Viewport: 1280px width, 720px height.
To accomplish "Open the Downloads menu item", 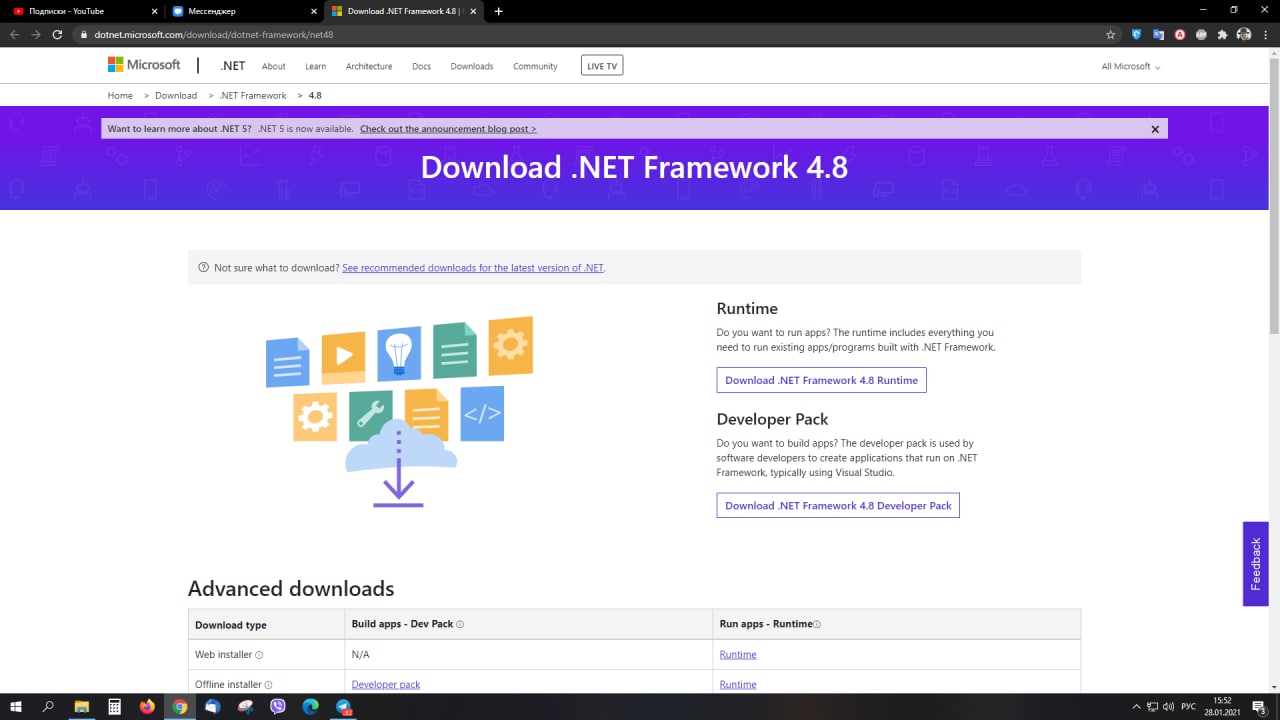I will tap(472, 66).
